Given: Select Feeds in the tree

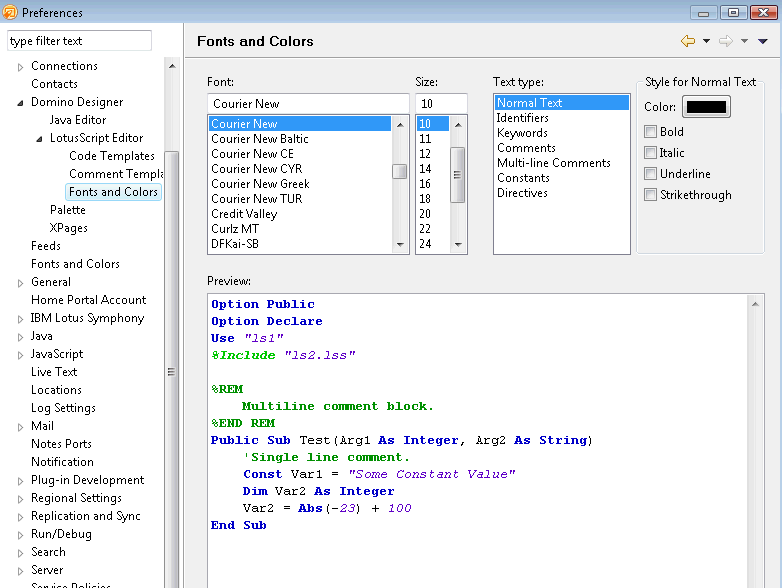Looking at the screenshot, I should click(x=45, y=246).
